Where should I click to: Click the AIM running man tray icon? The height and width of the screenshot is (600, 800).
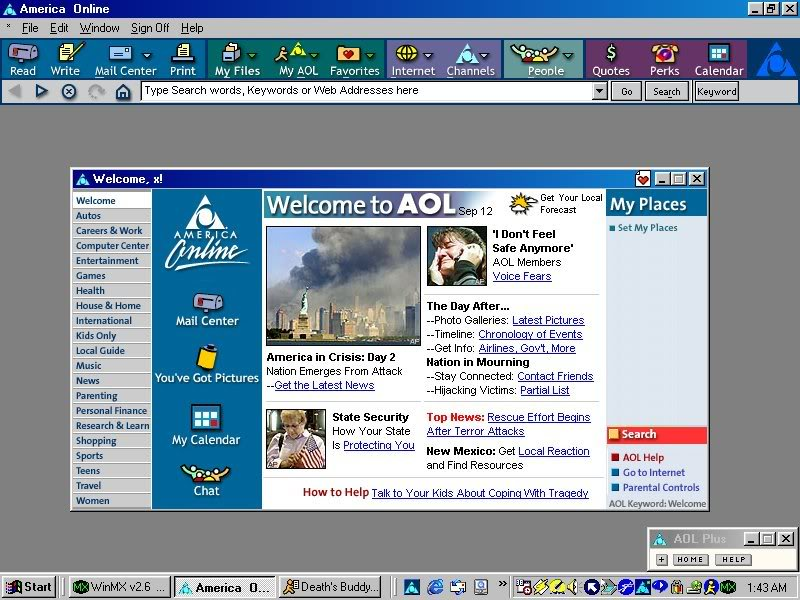point(710,587)
